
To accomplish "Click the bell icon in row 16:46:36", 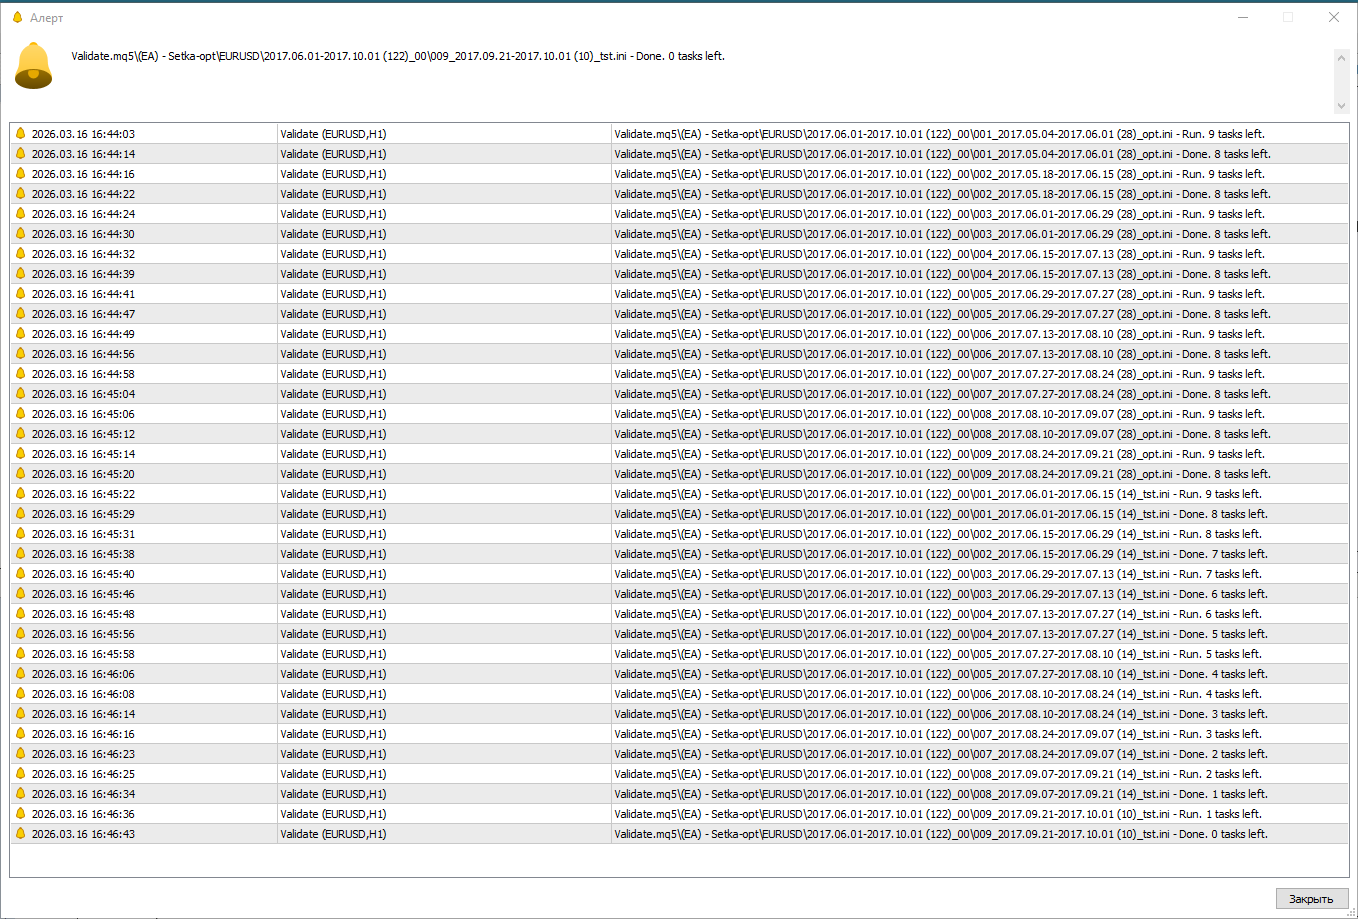I will click(20, 814).
